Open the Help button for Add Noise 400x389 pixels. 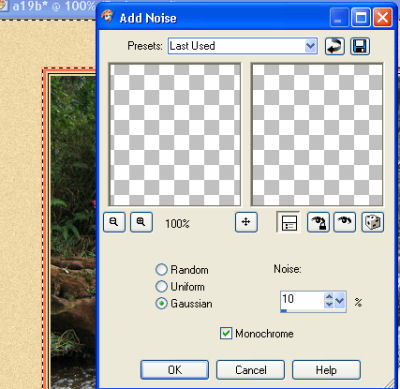326,370
